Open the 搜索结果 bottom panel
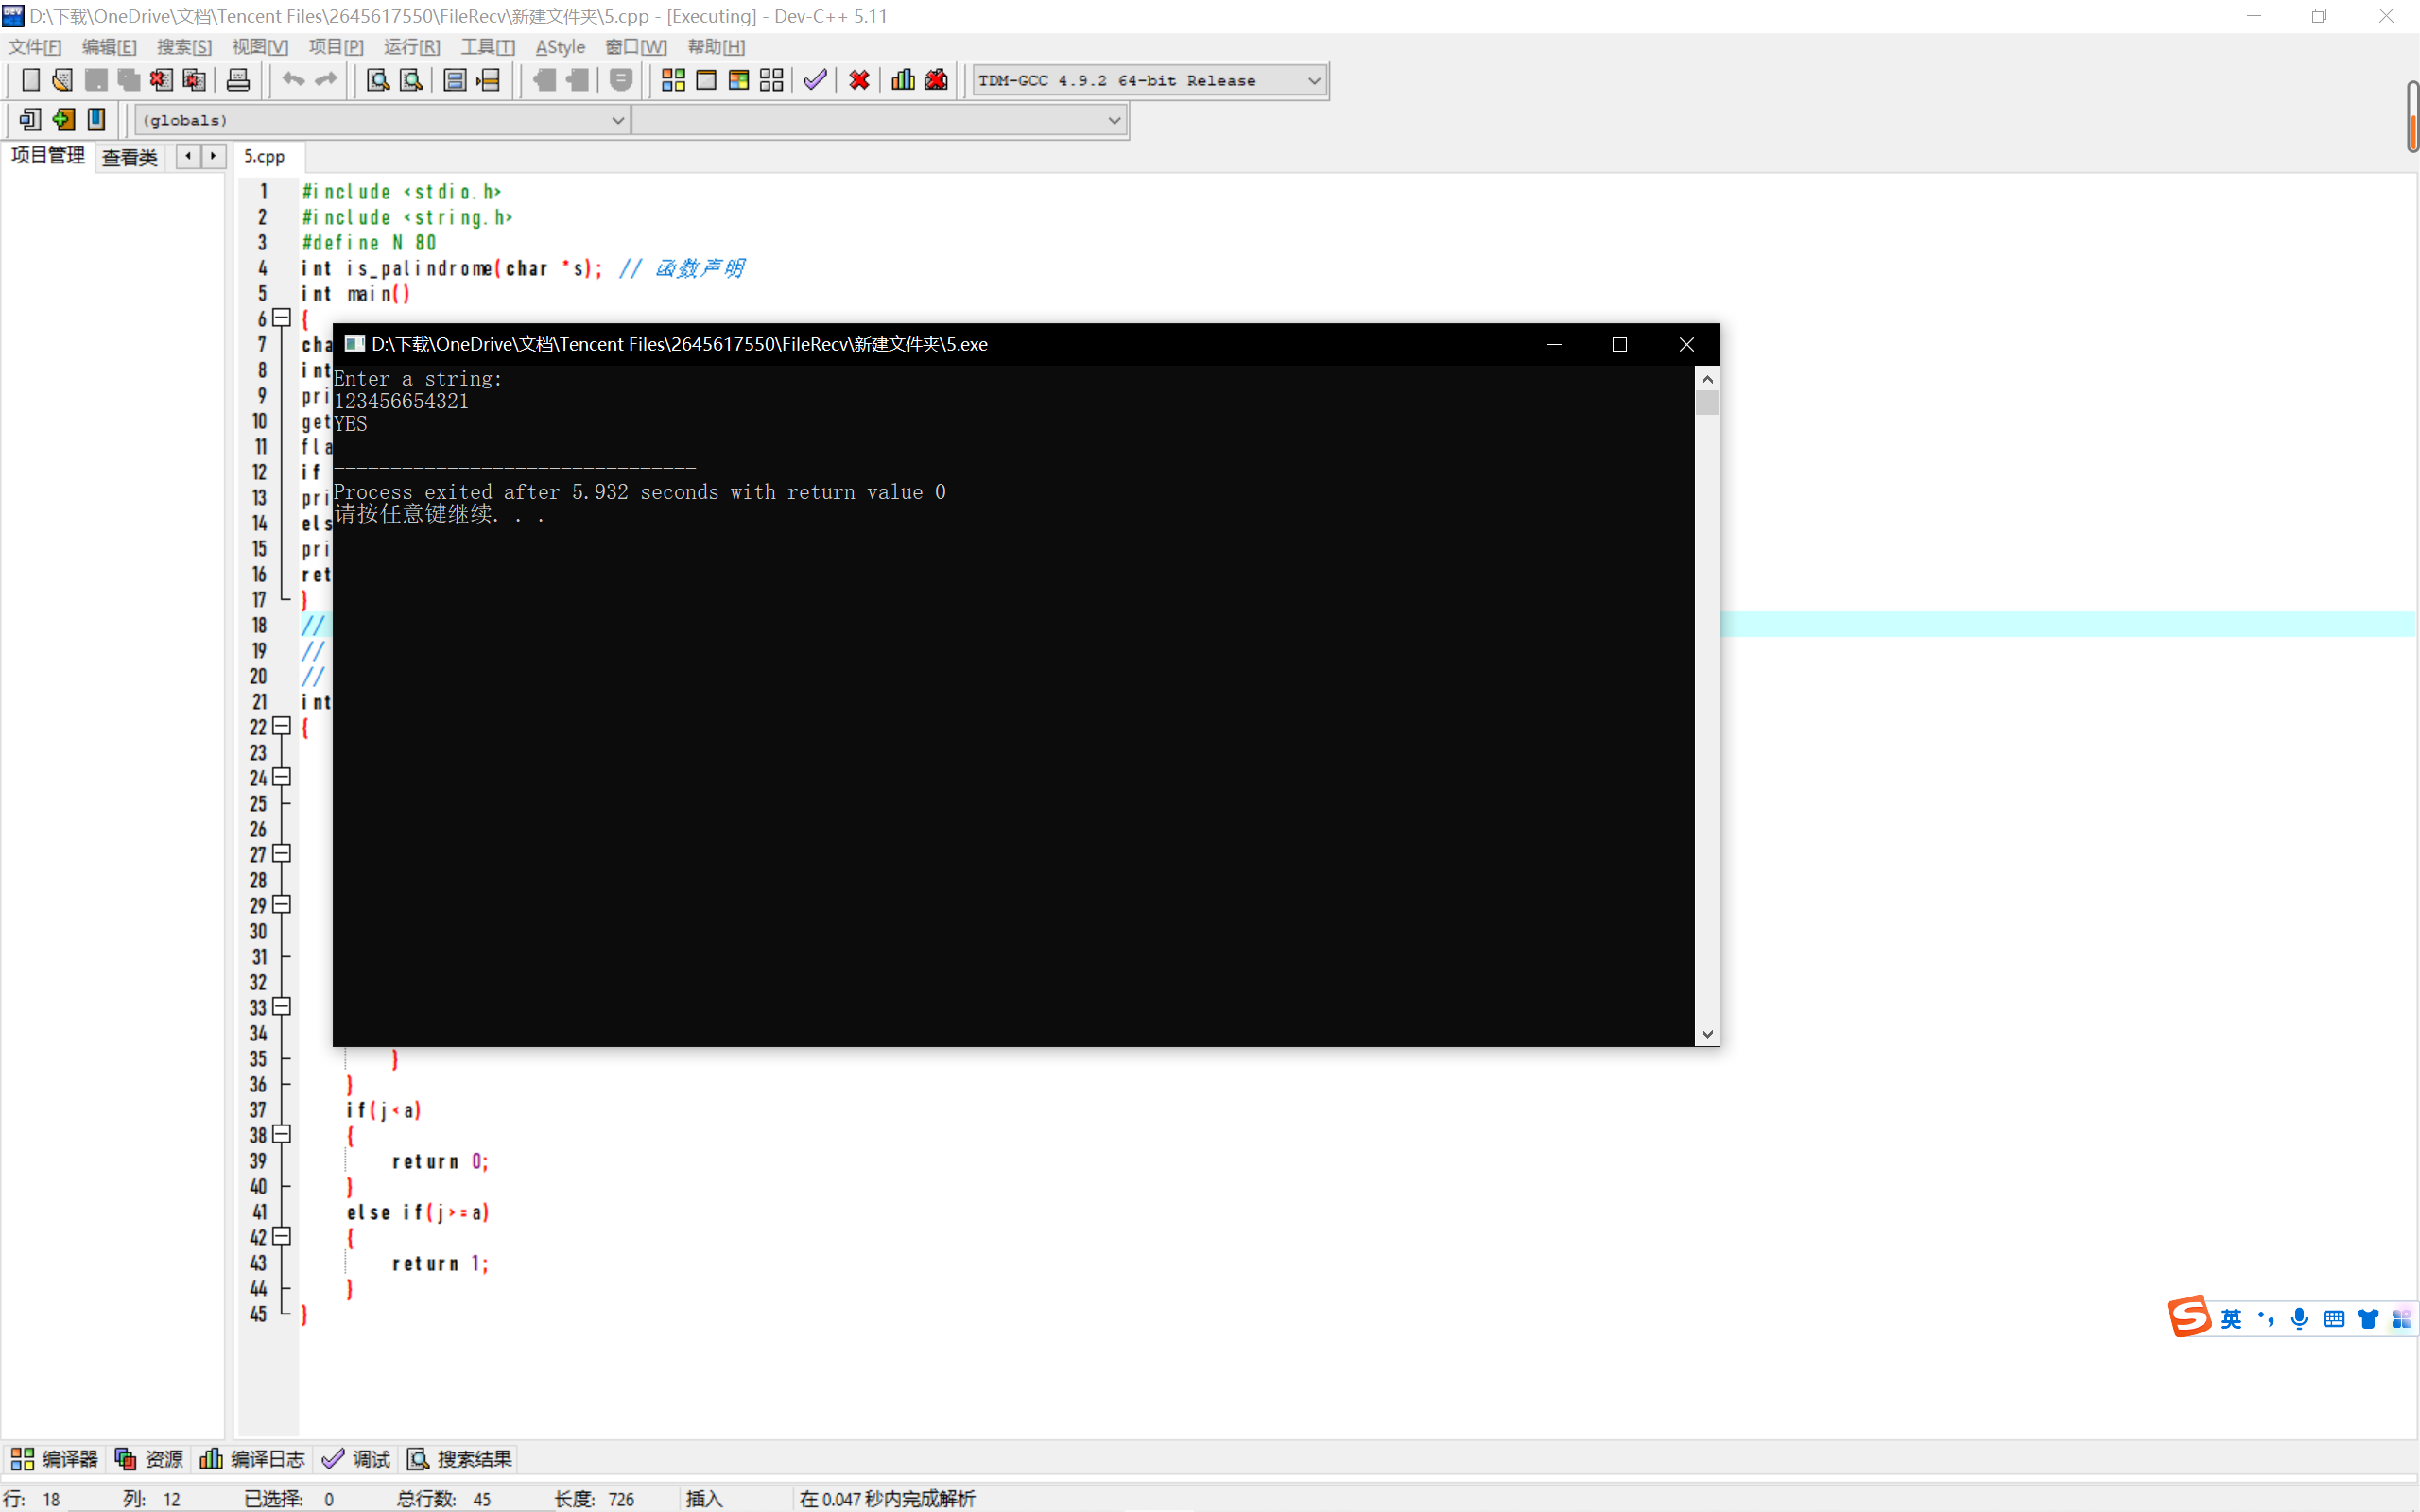Image resolution: width=2420 pixels, height=1512 pixels. pos(461,1459)
